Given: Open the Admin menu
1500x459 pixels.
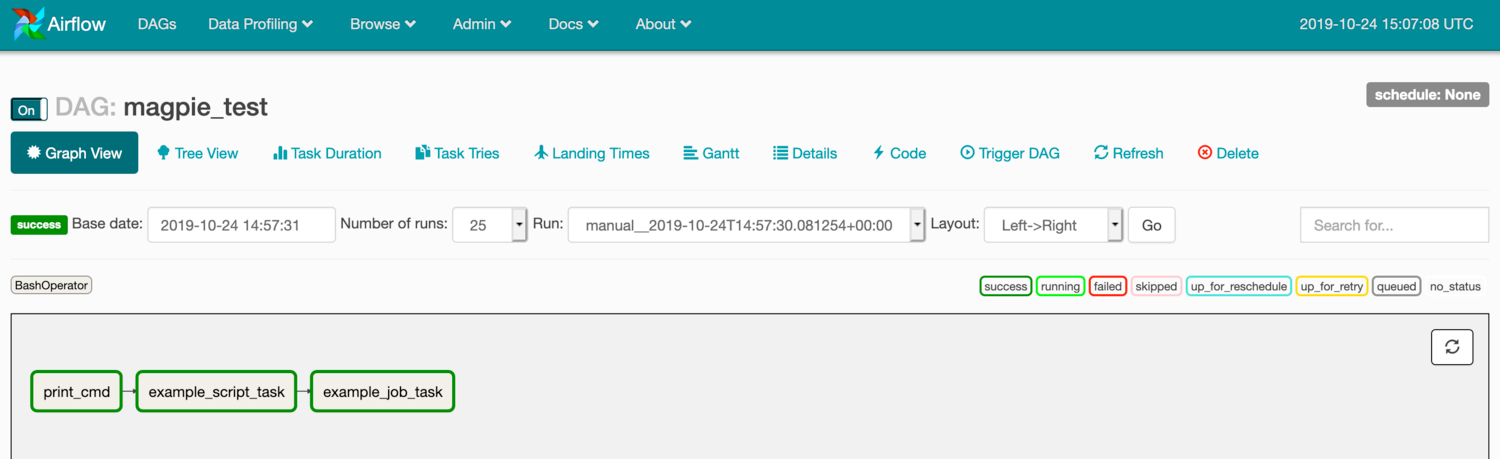Looking at the screenshot, I should point(482,24).
